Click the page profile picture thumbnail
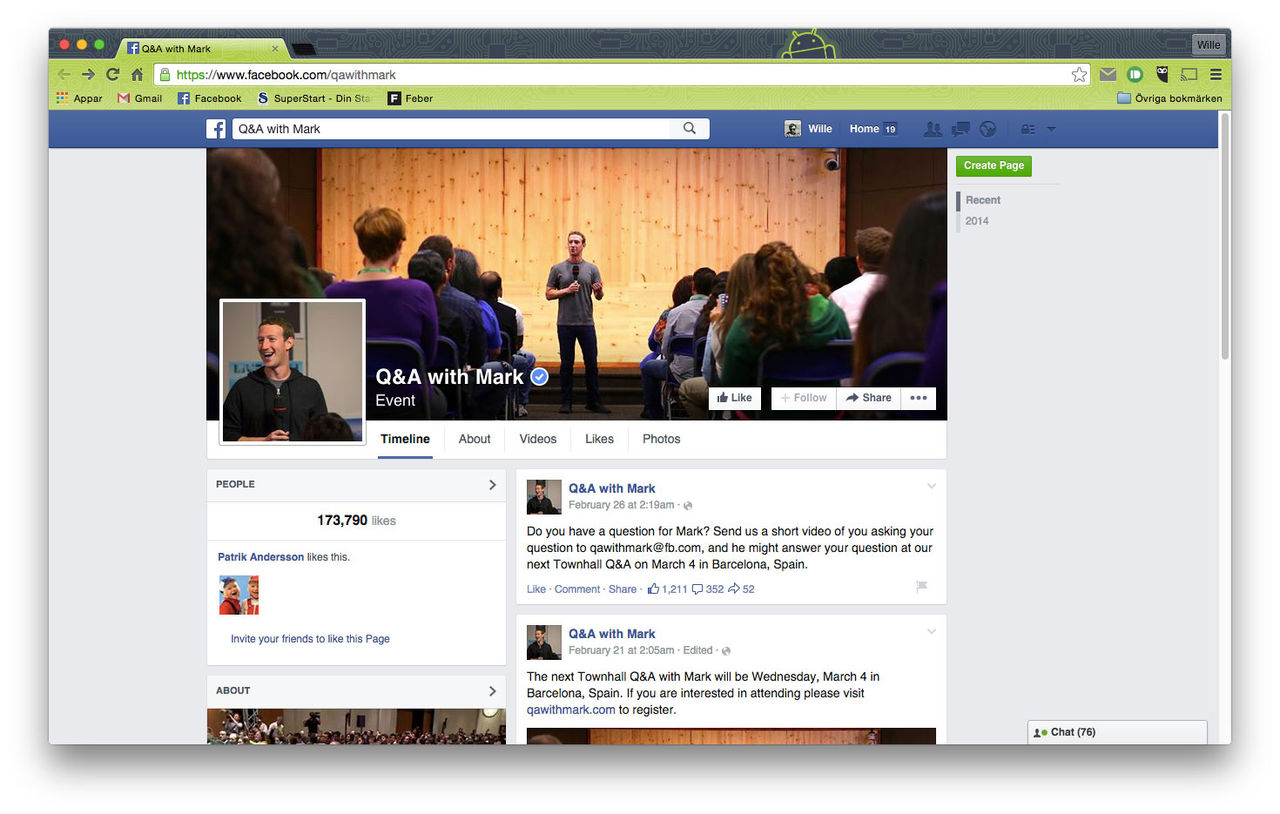This screenshot has width=1280, height=814. (x=293, y=371)
